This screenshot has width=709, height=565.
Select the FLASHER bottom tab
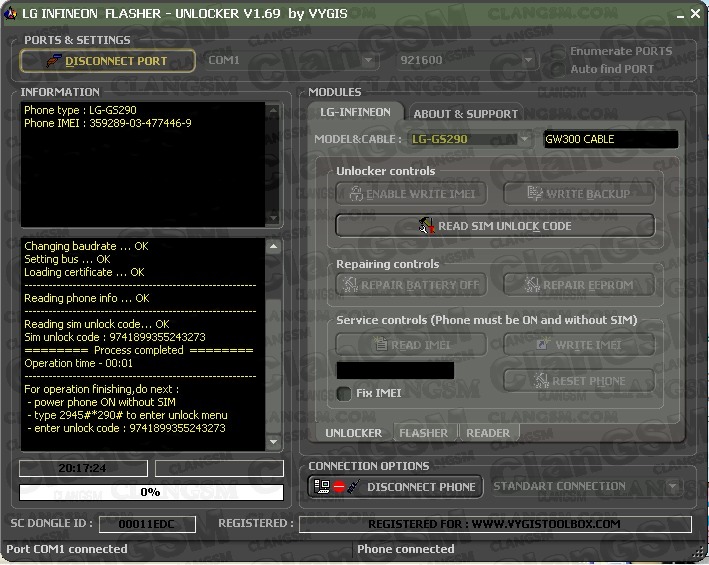424,433
